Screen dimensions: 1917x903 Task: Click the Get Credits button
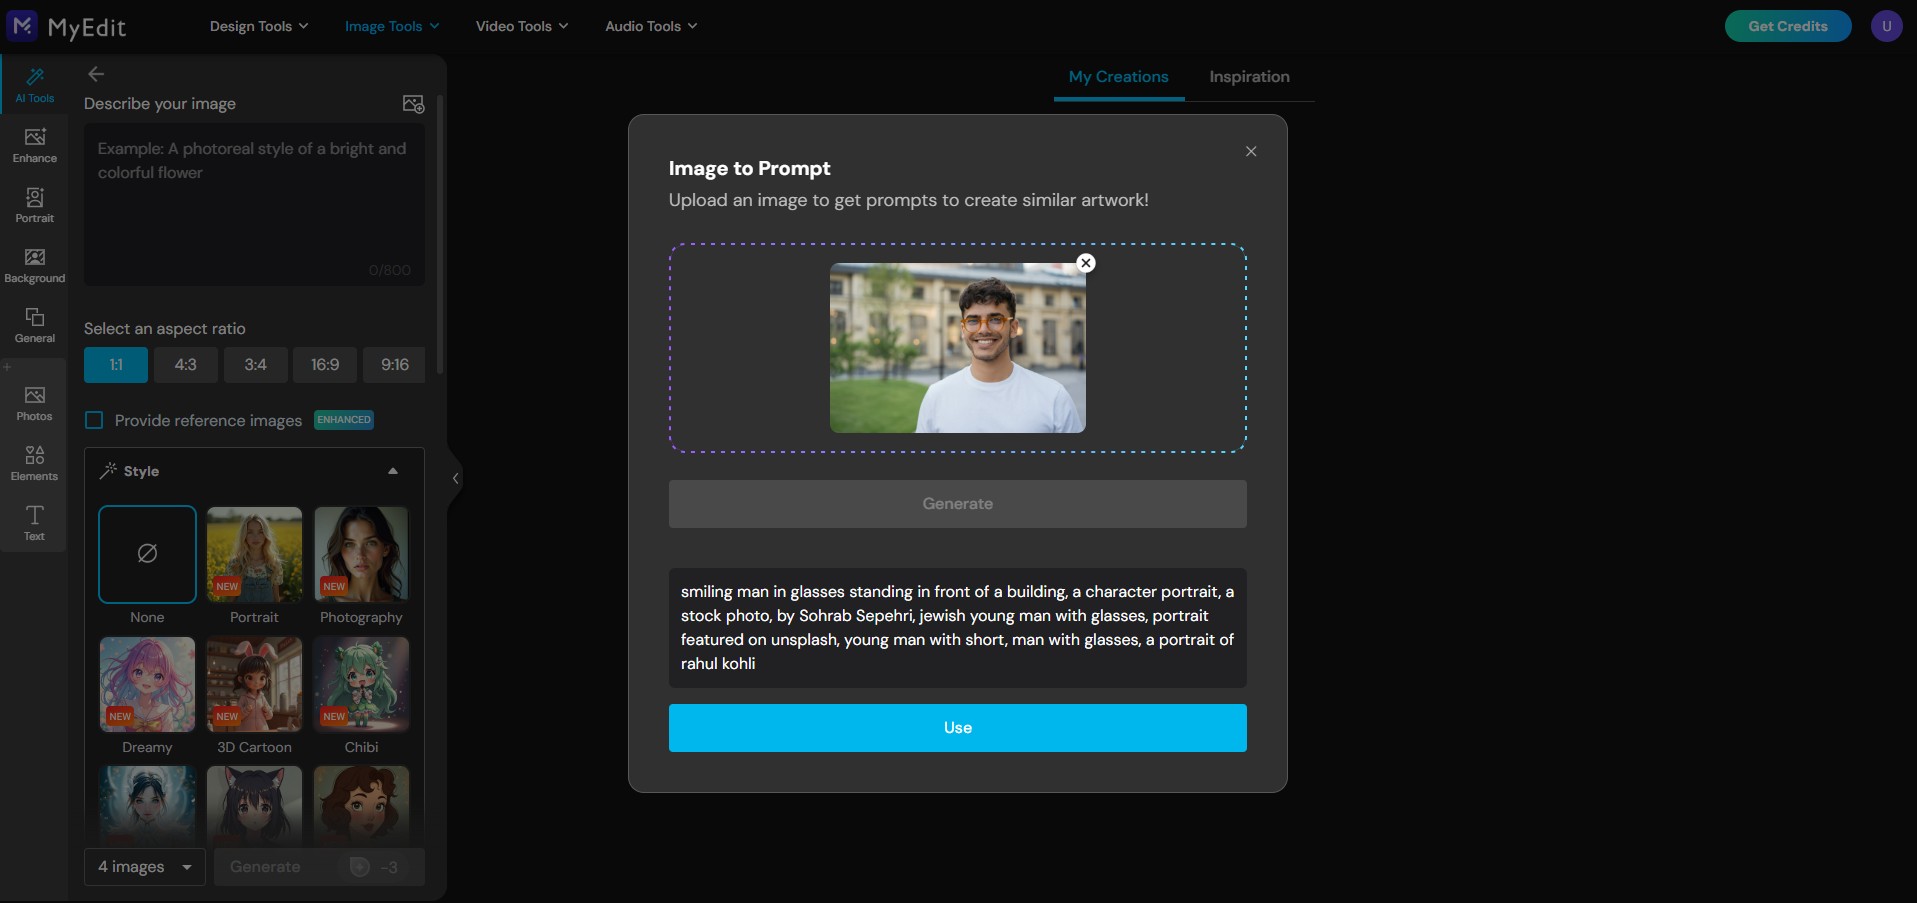(1787, 26)
